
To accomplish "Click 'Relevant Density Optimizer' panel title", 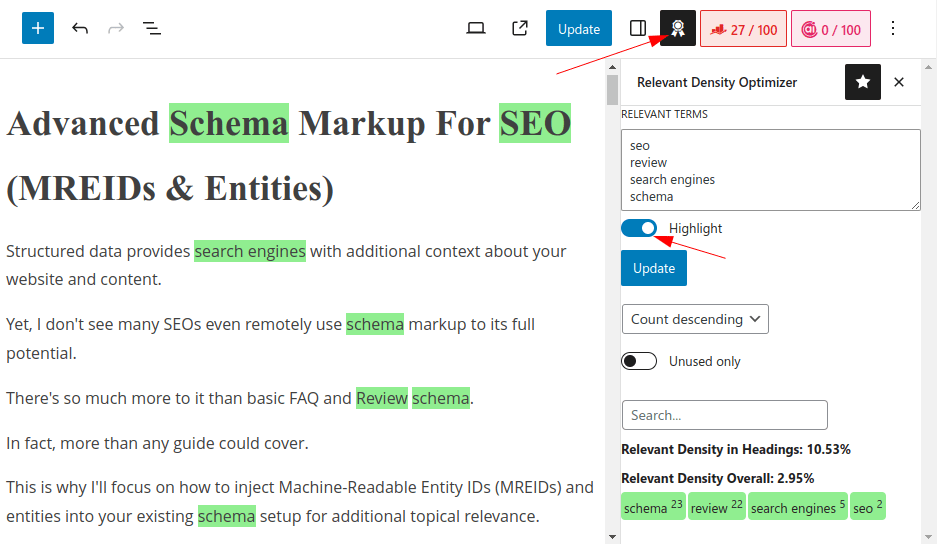I will [717, 82].
